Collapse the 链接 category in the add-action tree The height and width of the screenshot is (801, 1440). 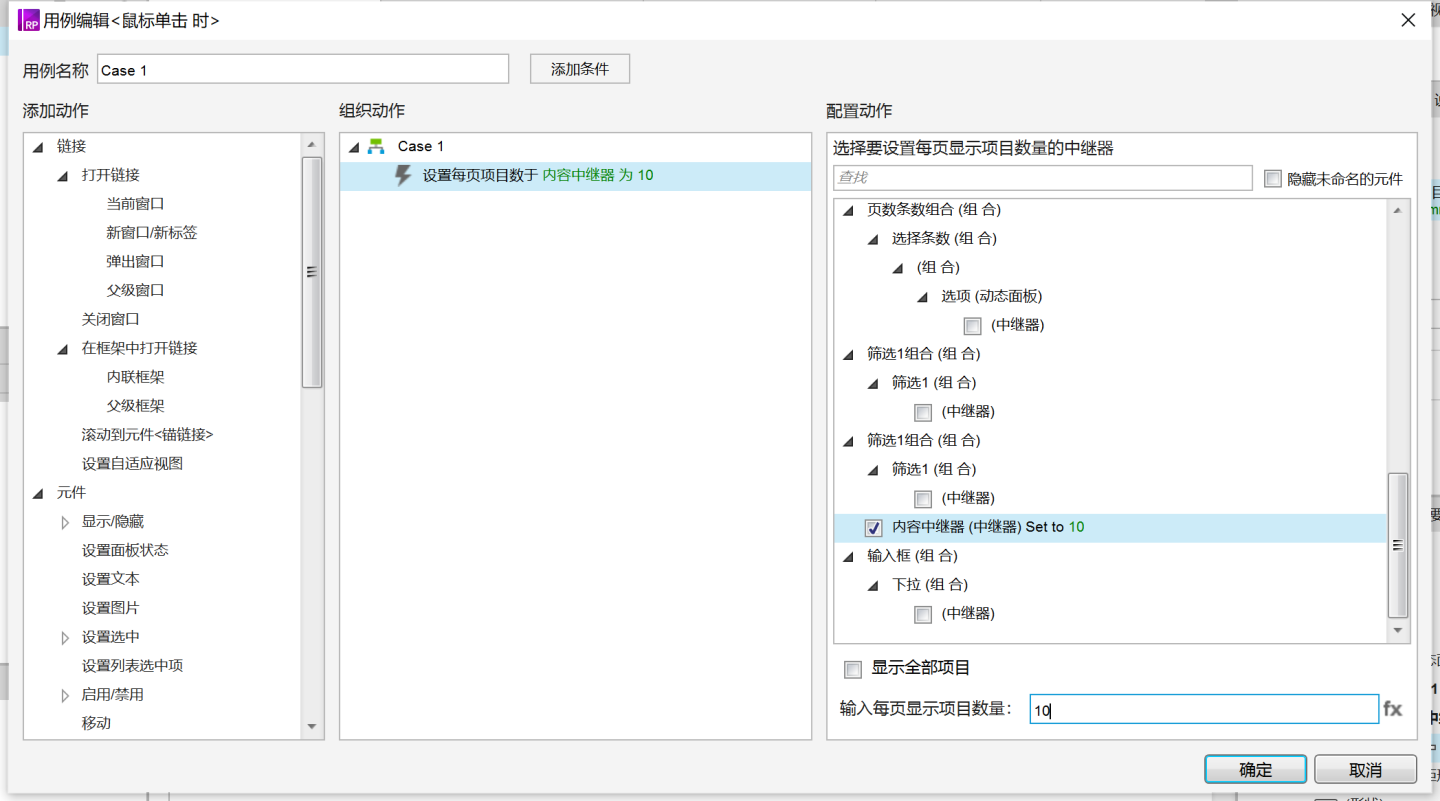[38, 147]
